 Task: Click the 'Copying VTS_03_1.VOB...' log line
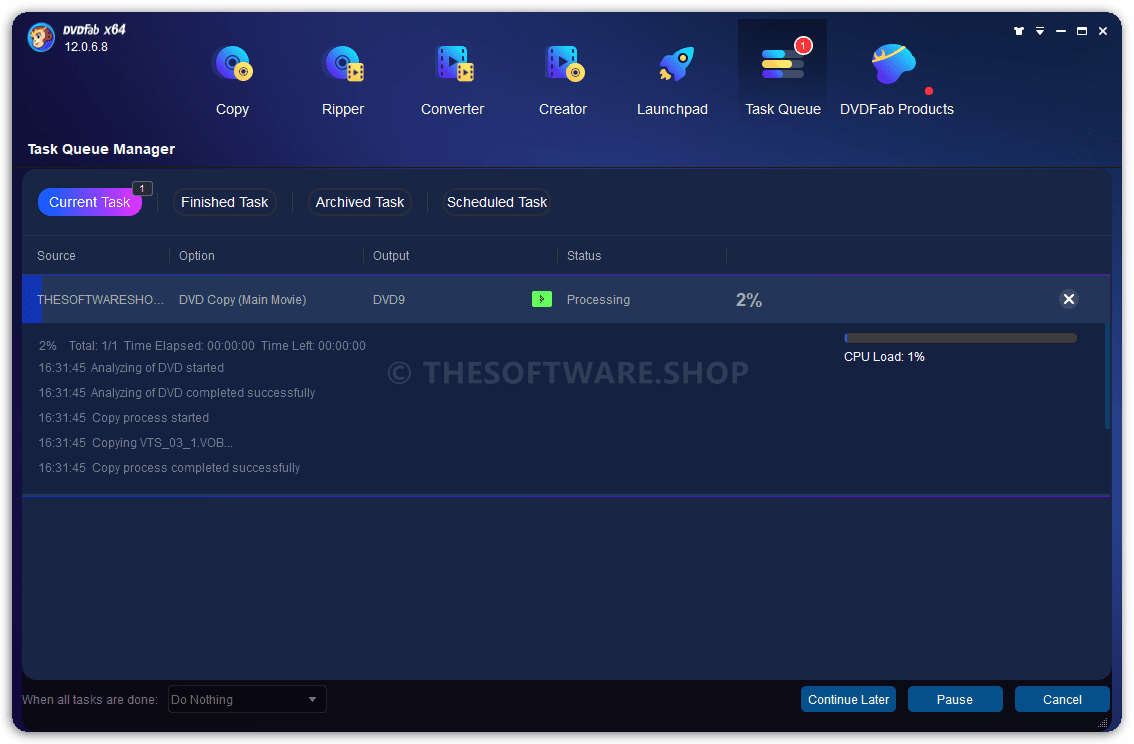pos(136,442)
